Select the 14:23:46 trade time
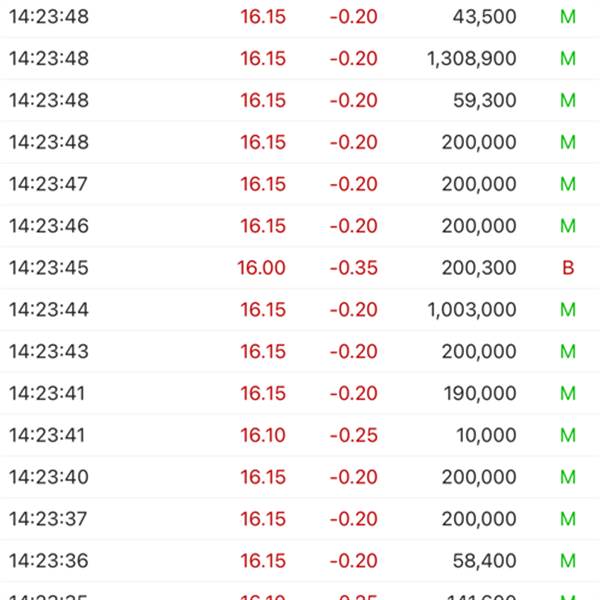This screenshot has height=600, width=600. click(48, 226)
